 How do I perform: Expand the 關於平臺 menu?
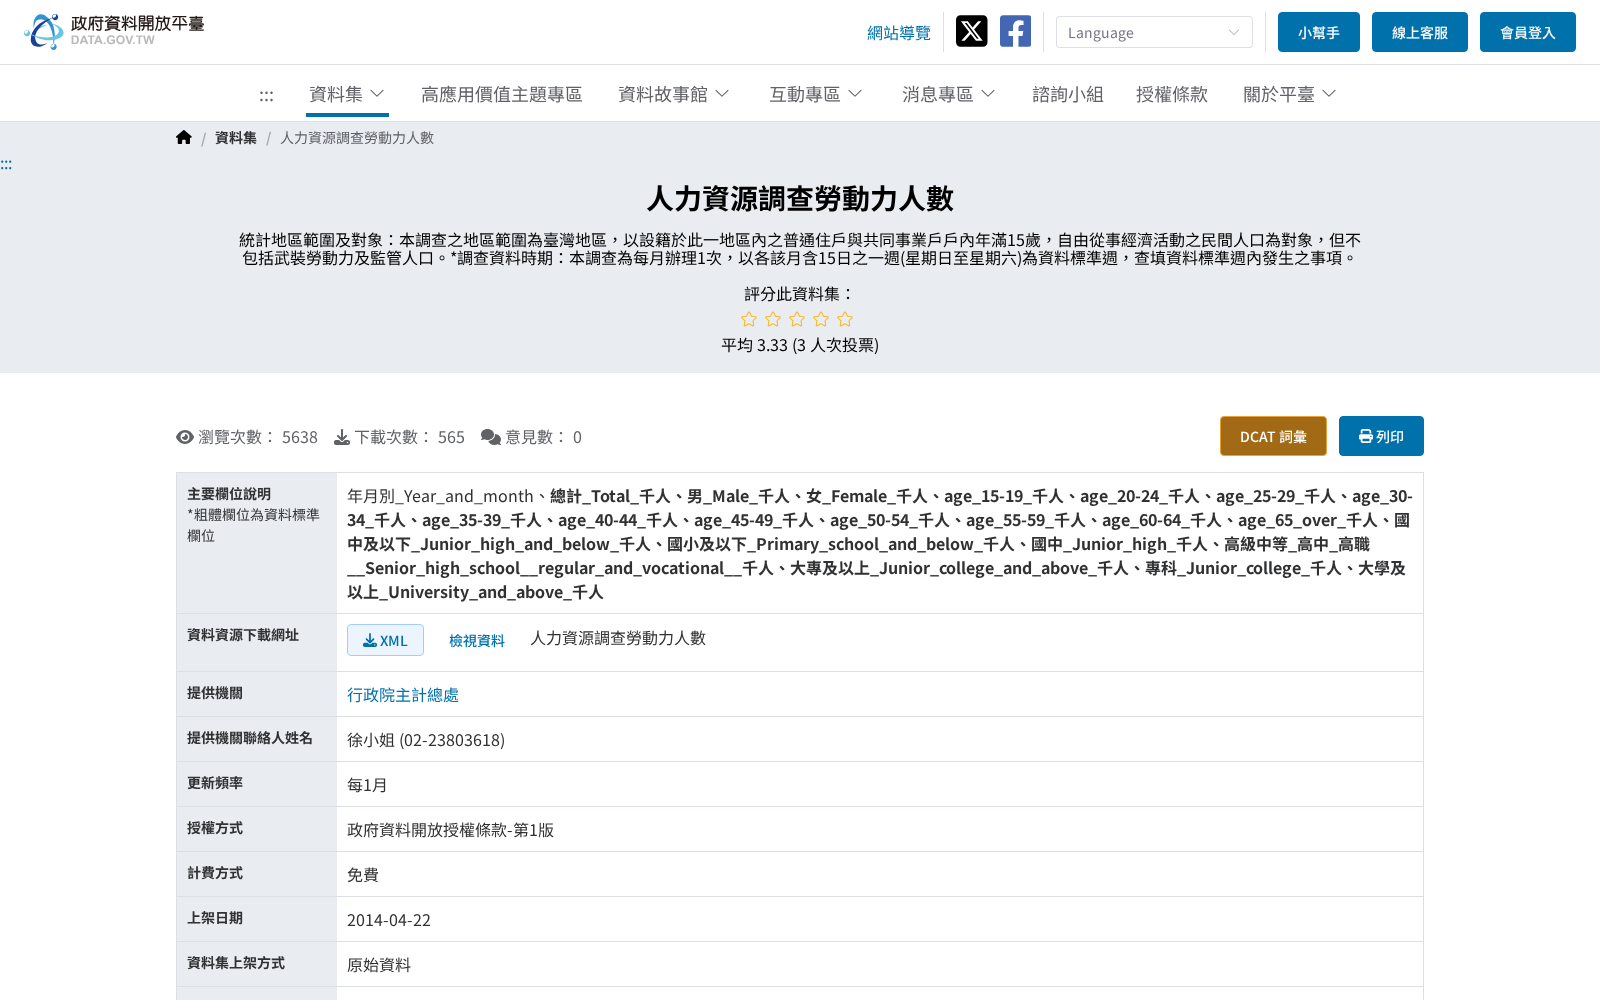point(1290,94)
